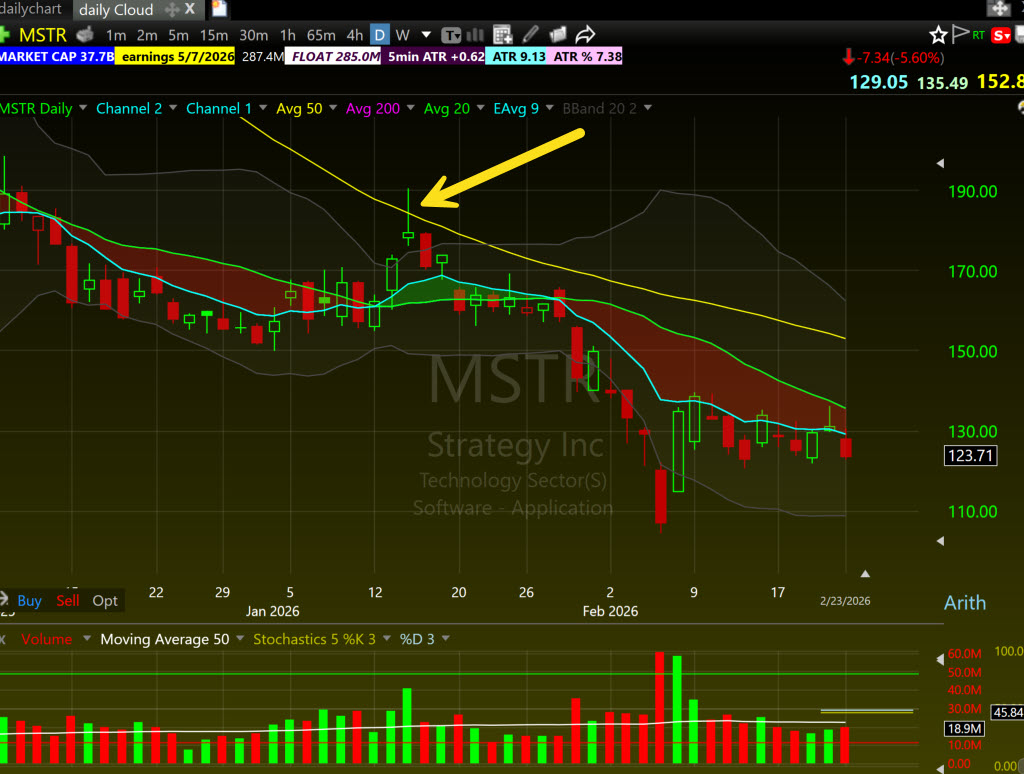Expand the Moving Average 50 dropdown
The height and width of the screenshot is (774, 1024).
[x=240, y=638]
